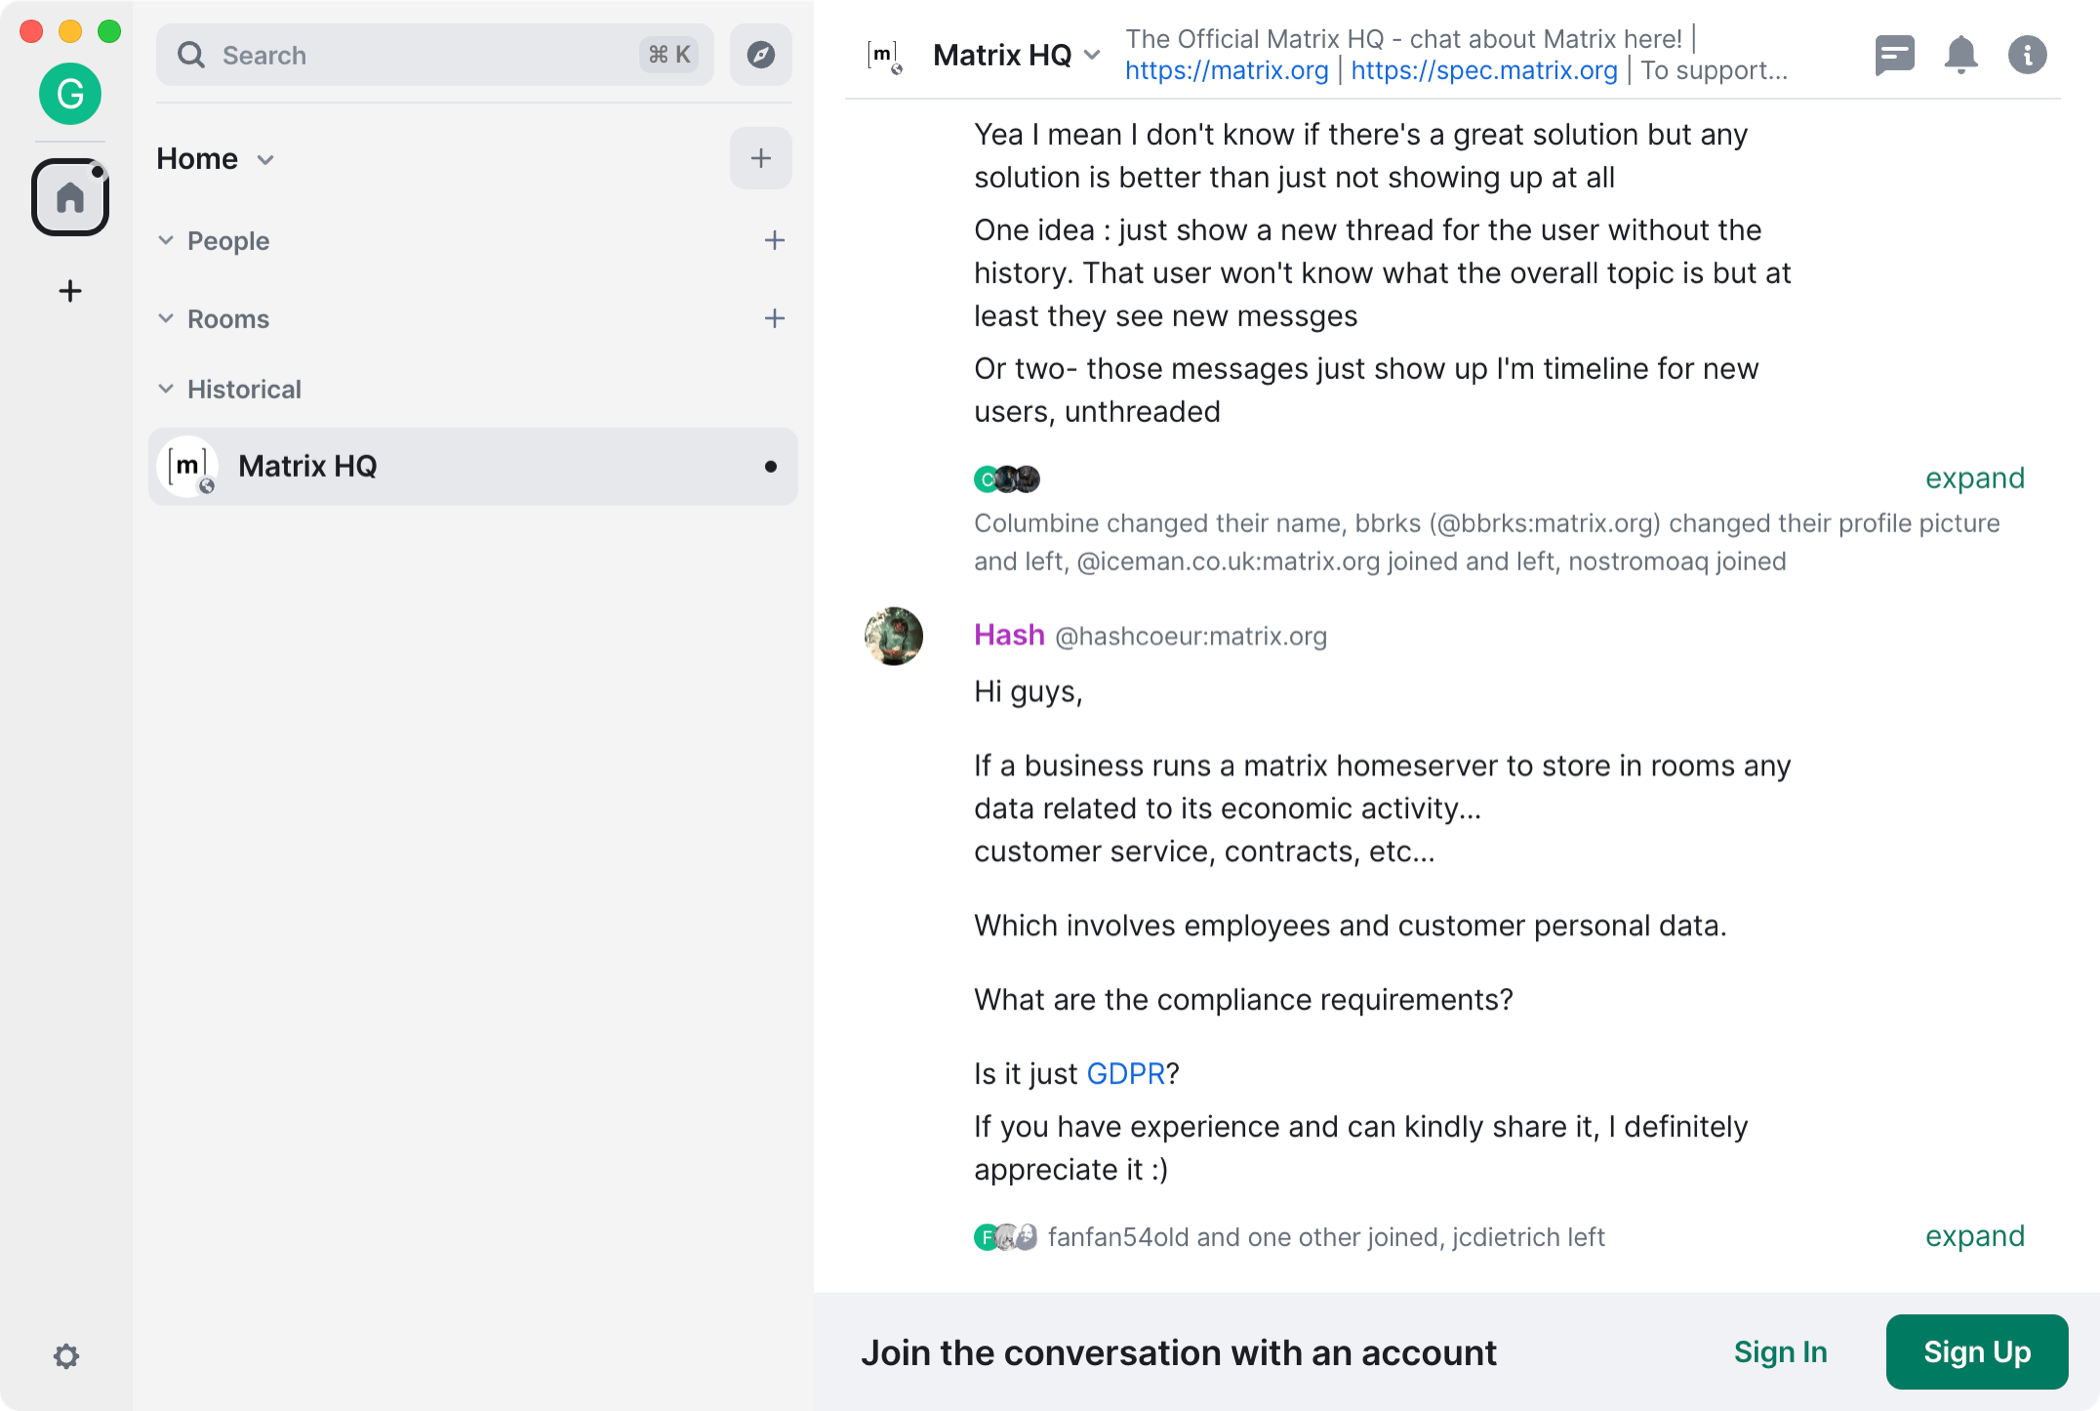The width and height of the screenshot is (2100, 1411).
Task: Select the Matrix HQ room
Action: (x=472, y=465)
